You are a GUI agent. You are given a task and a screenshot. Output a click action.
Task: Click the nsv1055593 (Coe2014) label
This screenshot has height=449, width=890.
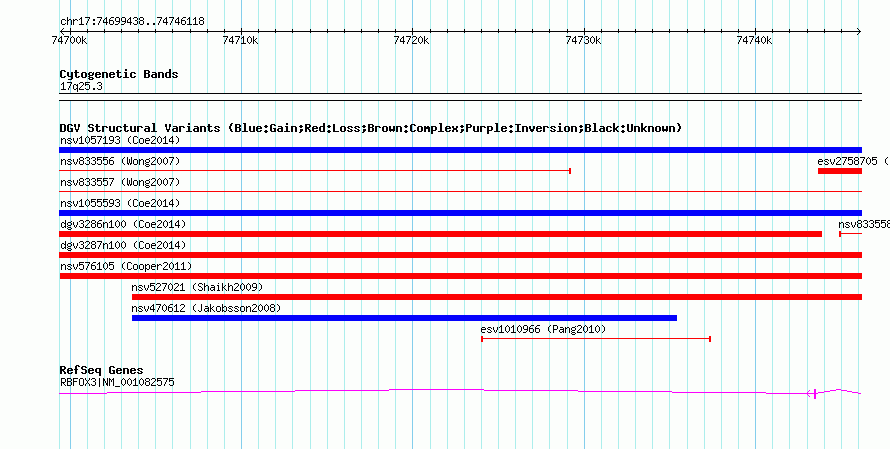[x=120, y=203]
